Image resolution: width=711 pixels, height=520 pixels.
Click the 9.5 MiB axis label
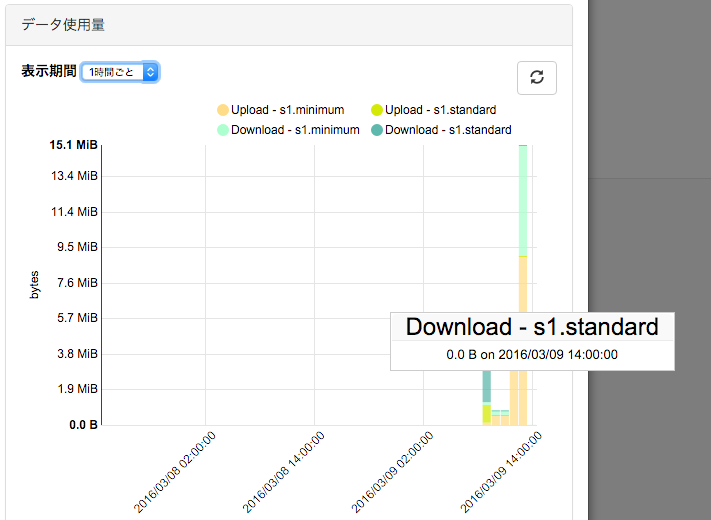77,247
